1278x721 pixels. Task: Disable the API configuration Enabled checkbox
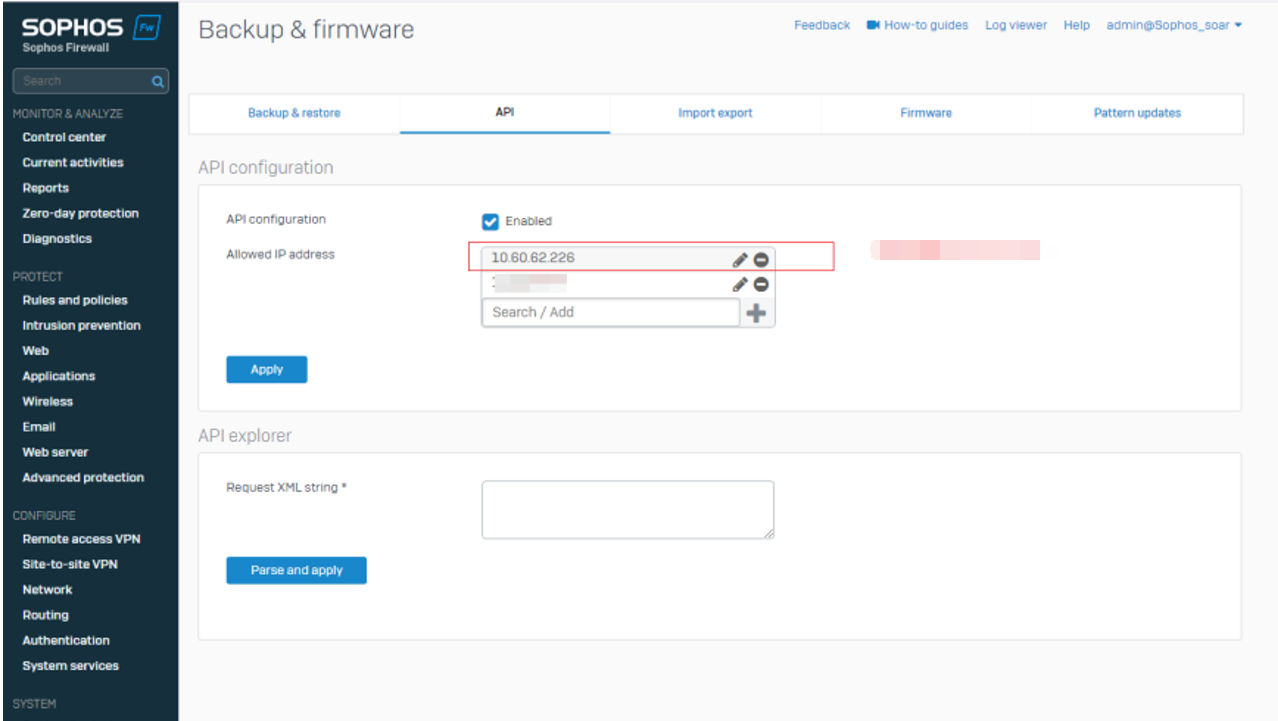coord(491,221)
